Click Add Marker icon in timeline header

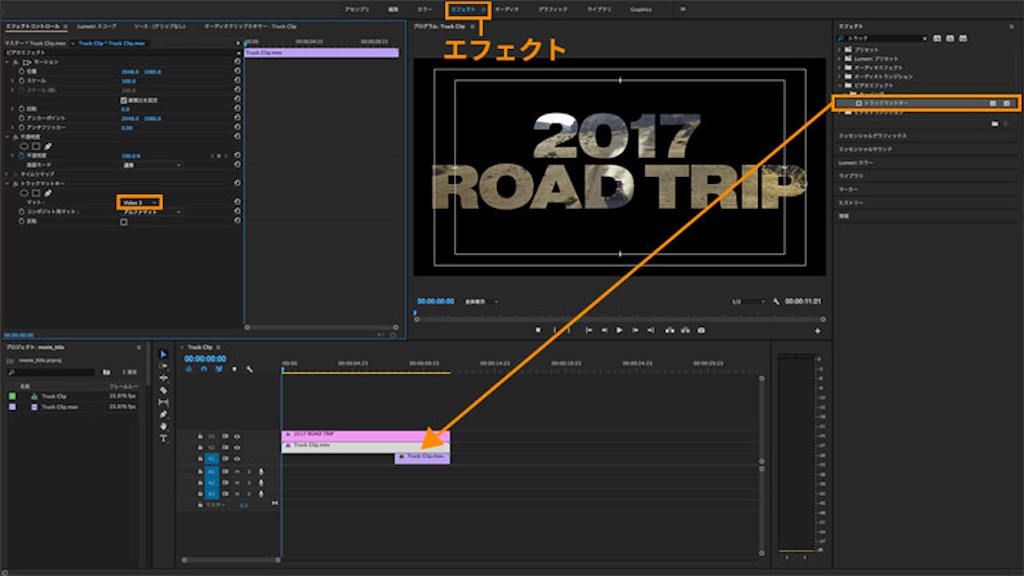coord(234,369)
